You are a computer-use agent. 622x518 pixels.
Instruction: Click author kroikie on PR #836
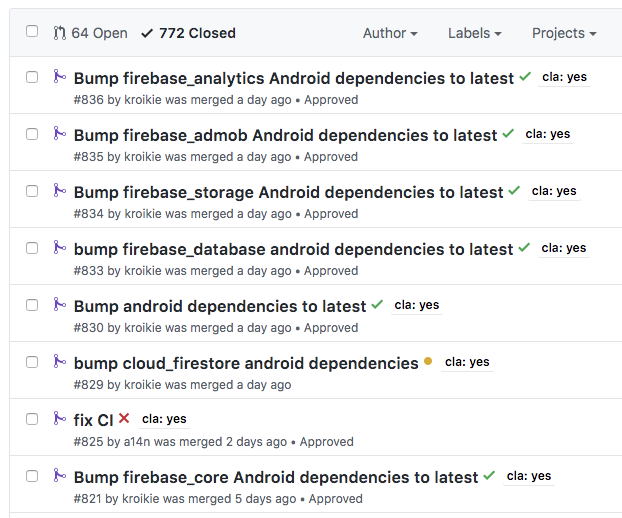143,100
